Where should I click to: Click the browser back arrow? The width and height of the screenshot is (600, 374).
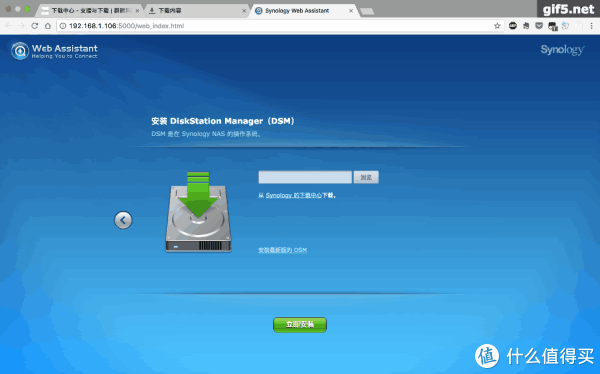[8, 26]
